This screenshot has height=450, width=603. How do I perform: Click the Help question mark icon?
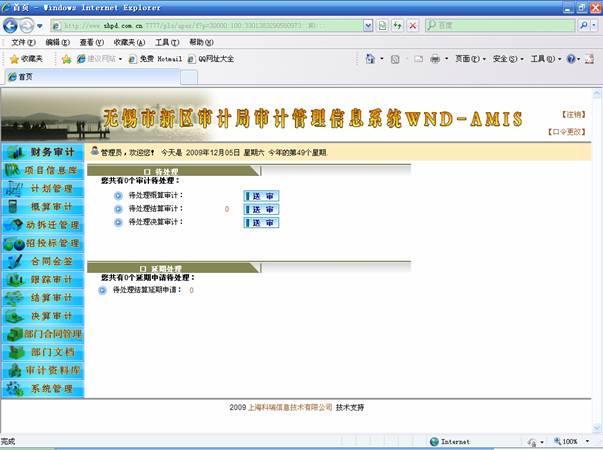[x=571, y=59]
